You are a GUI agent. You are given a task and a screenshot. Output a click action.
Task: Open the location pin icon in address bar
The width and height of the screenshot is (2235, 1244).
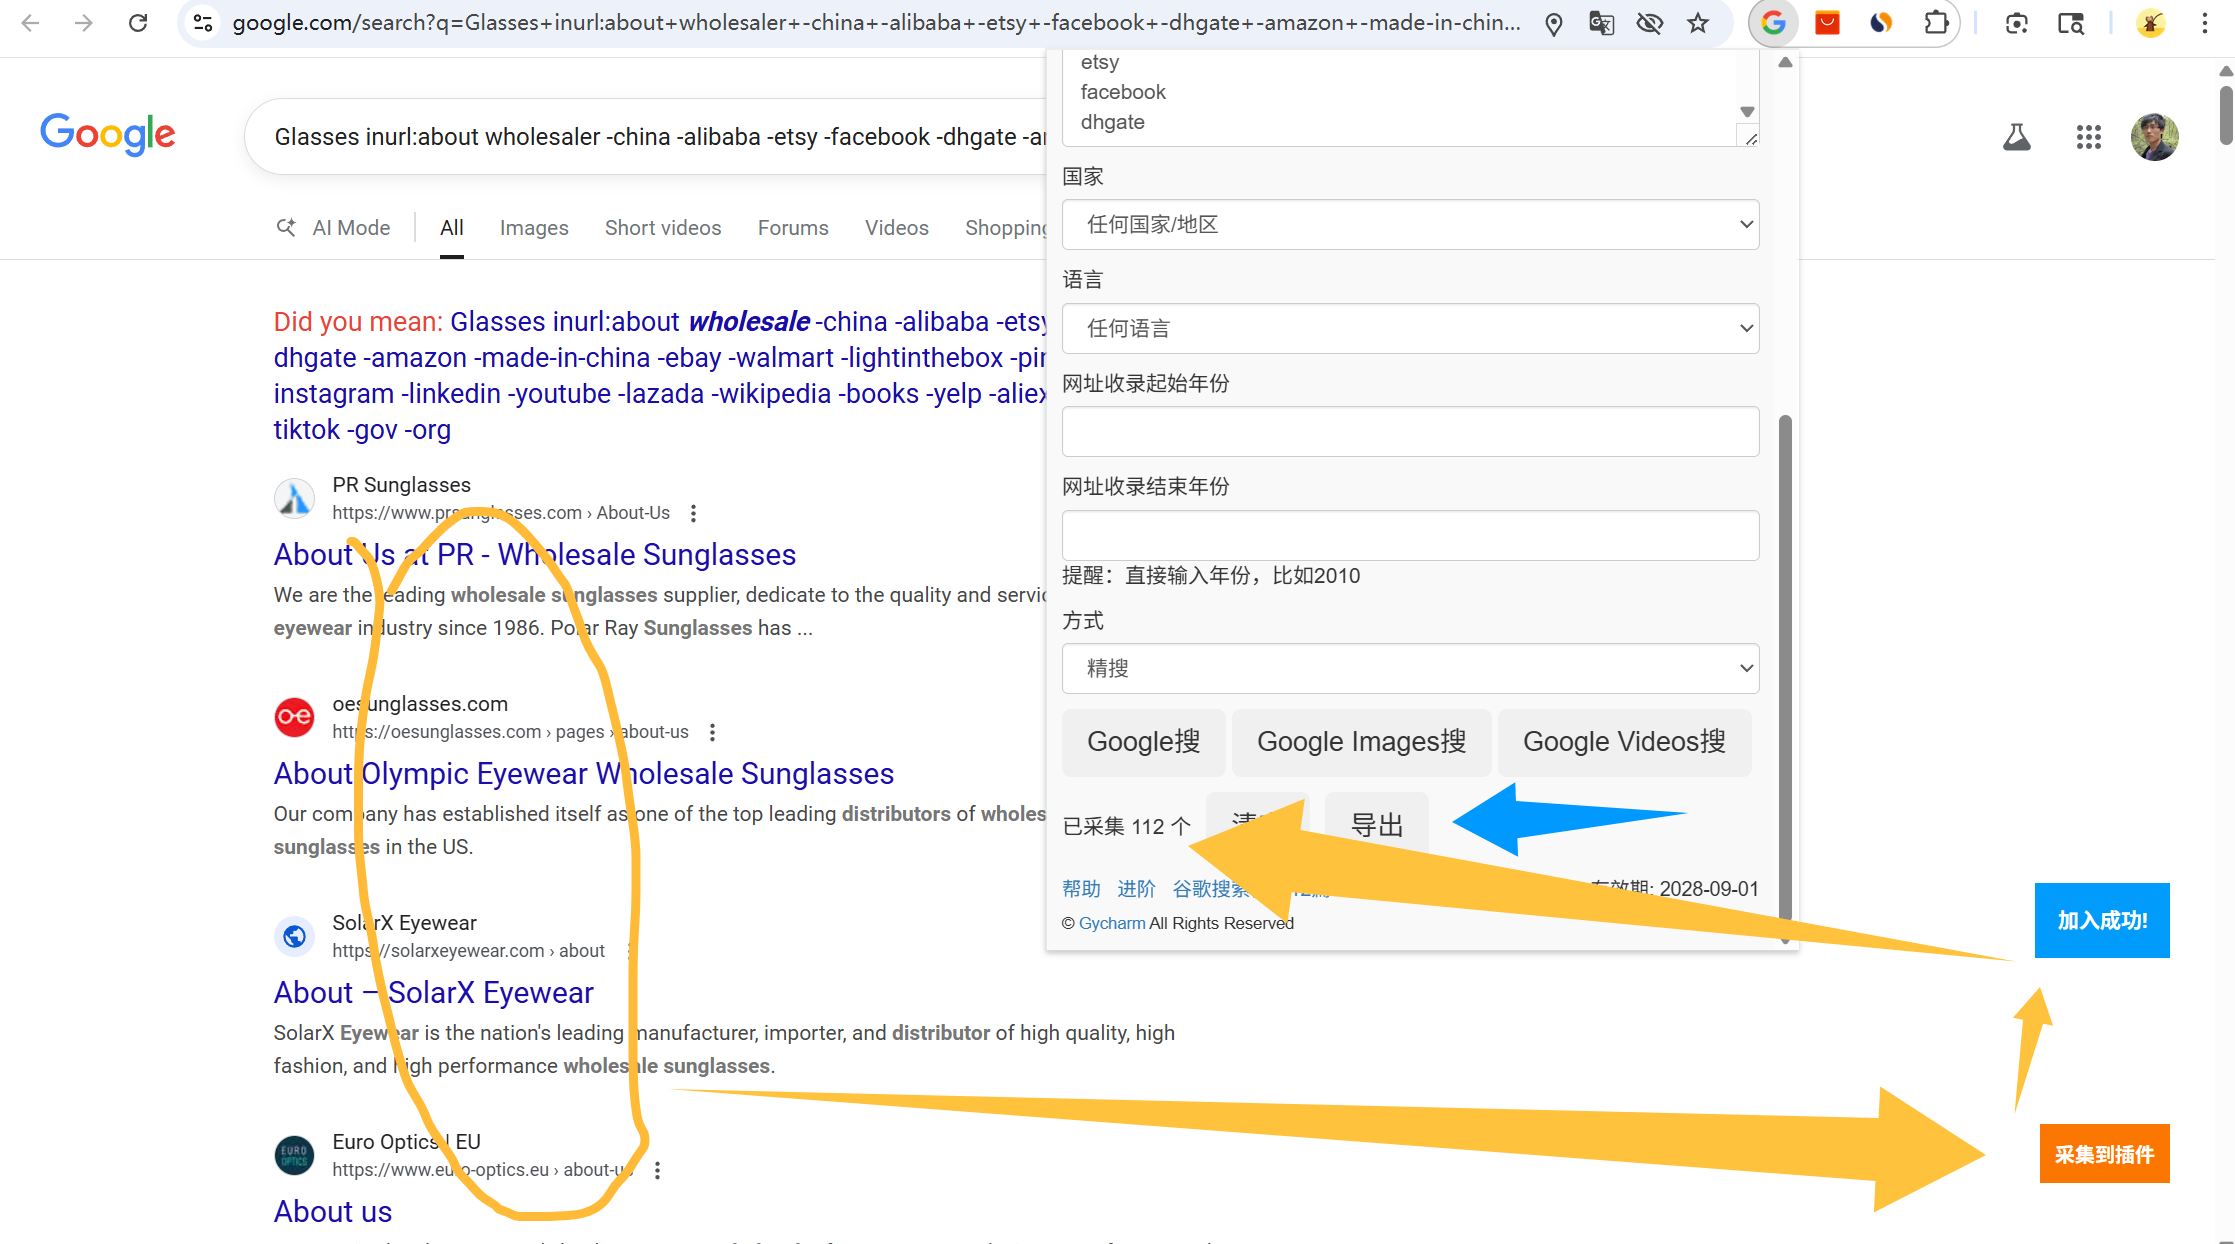coord(1553,23)
